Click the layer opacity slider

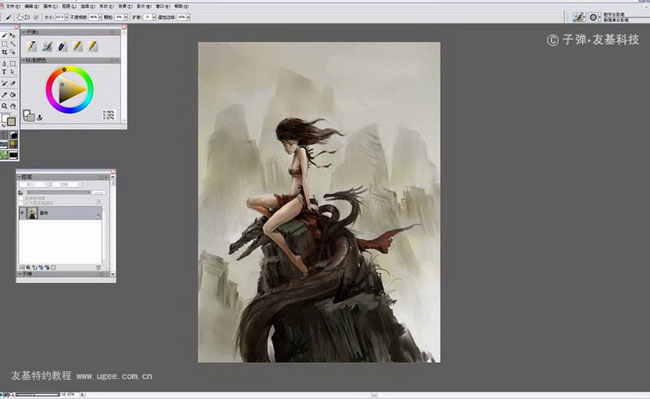pyautogui.click(x=59, y=192)
